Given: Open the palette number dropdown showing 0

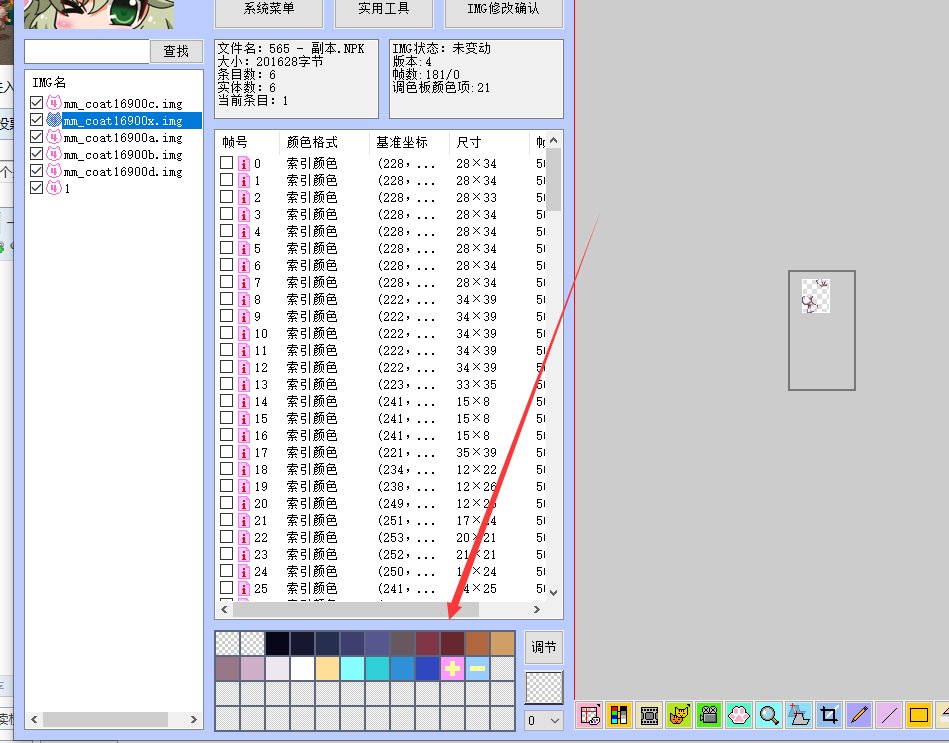Looking at the screenshot, I should click(544, 720).
